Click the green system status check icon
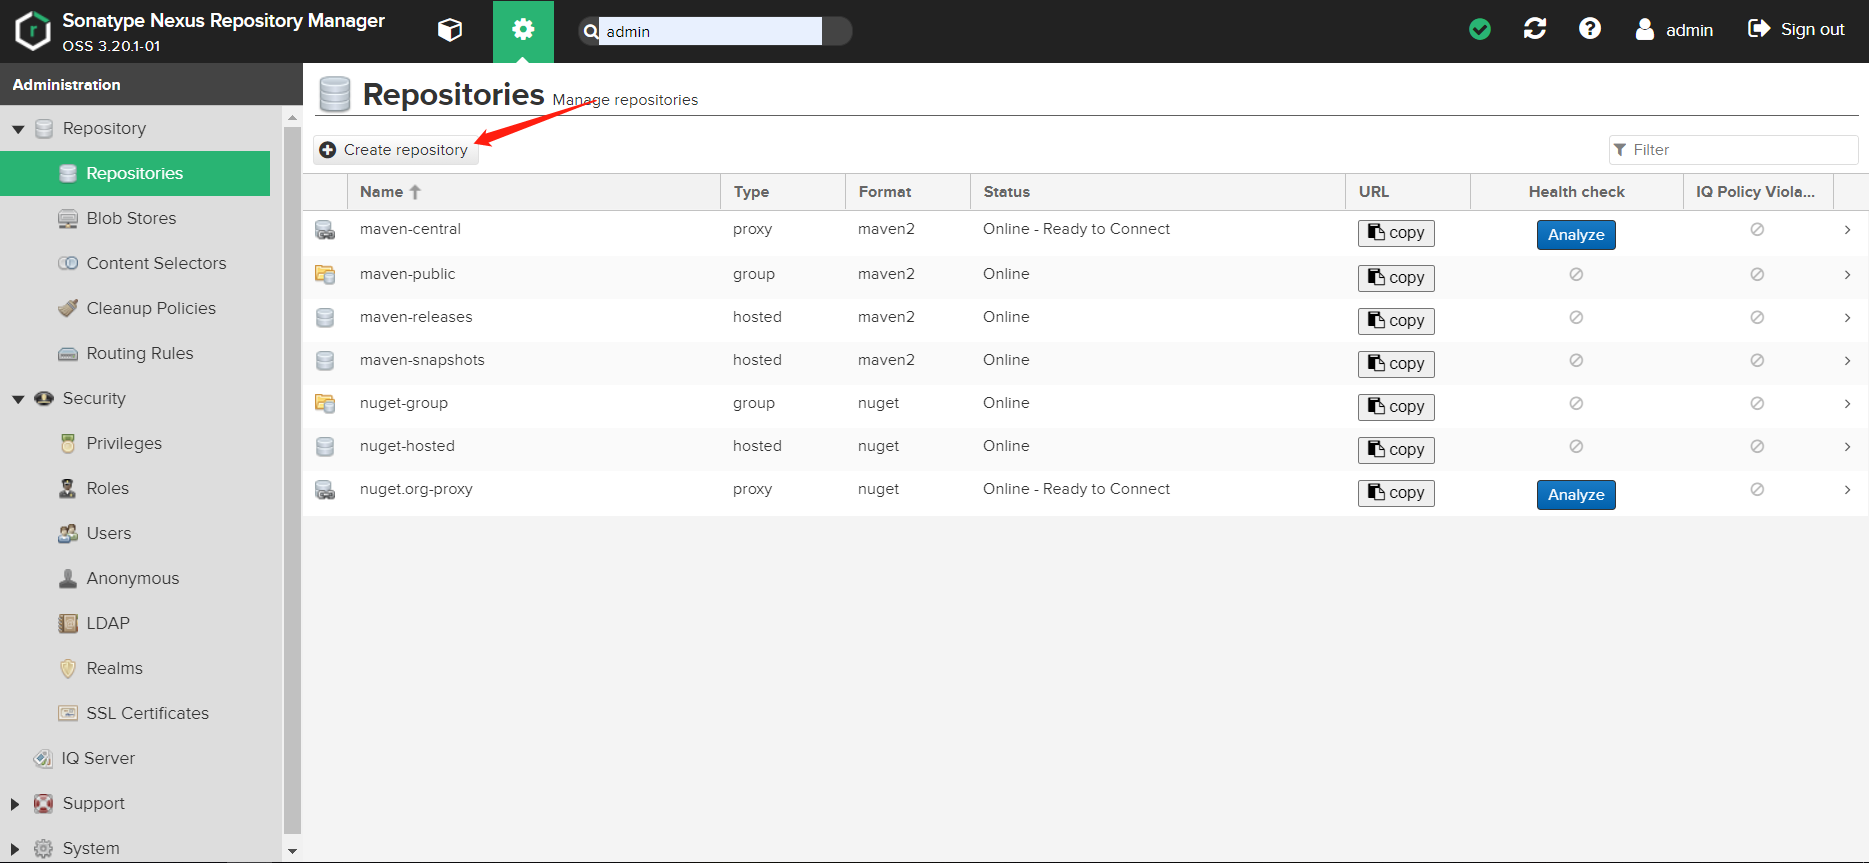Screen dimensions: 1869x863 (1480, 30)
